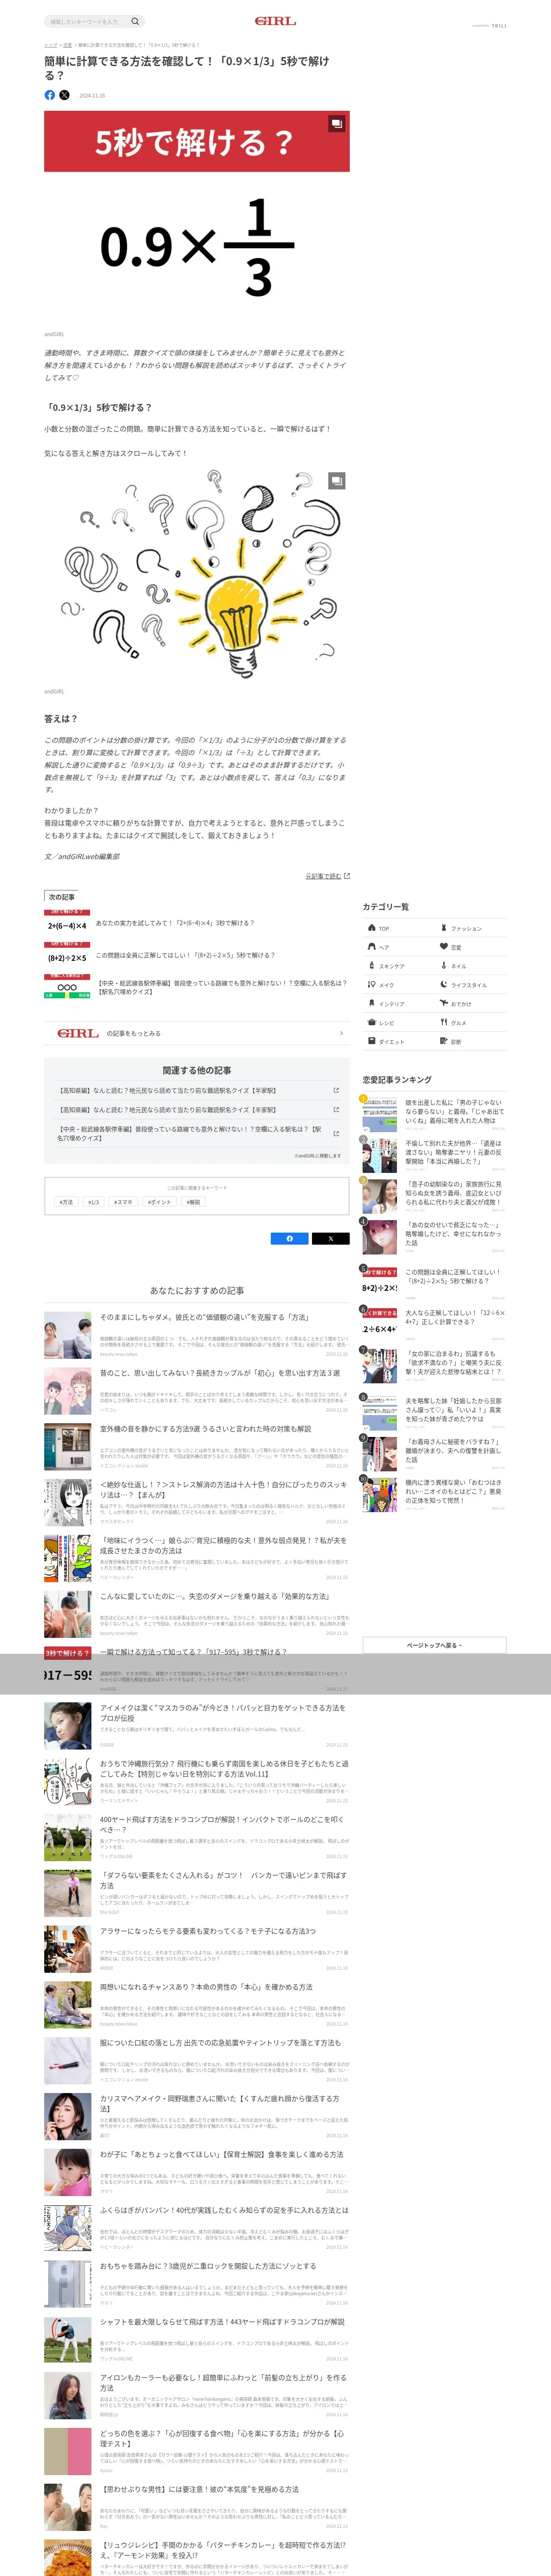
Task: Select the #ポイント keyword tag
Action: point(159,1202)
